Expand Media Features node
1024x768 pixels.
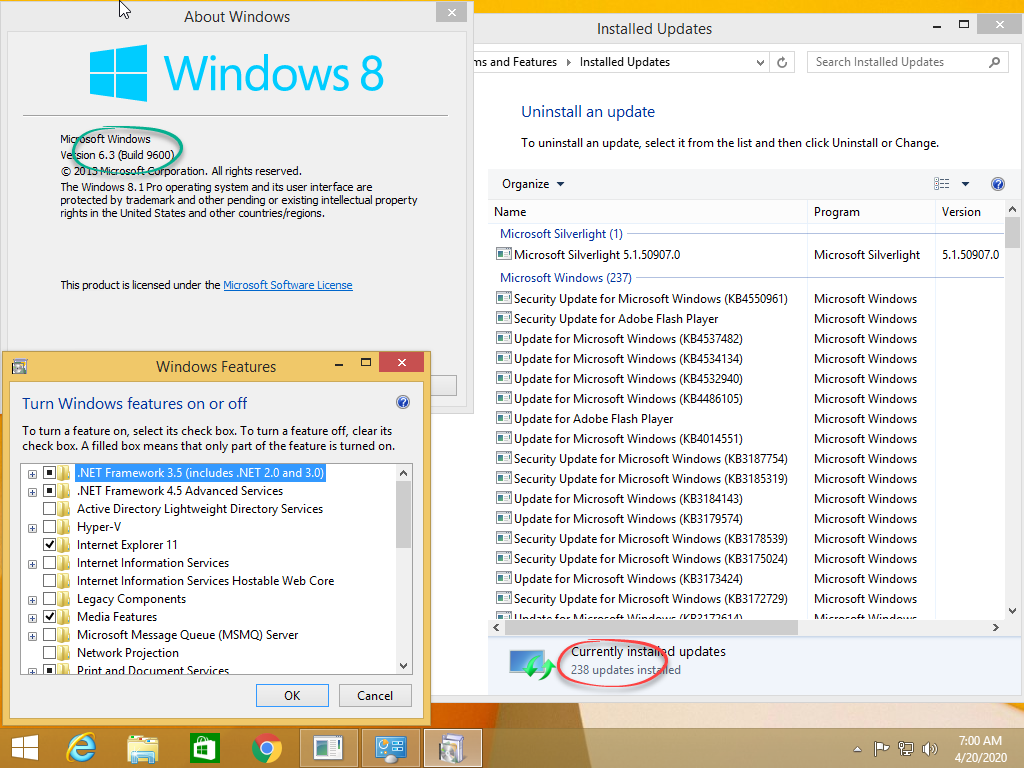pyautogui.click(x=32, y=618)
